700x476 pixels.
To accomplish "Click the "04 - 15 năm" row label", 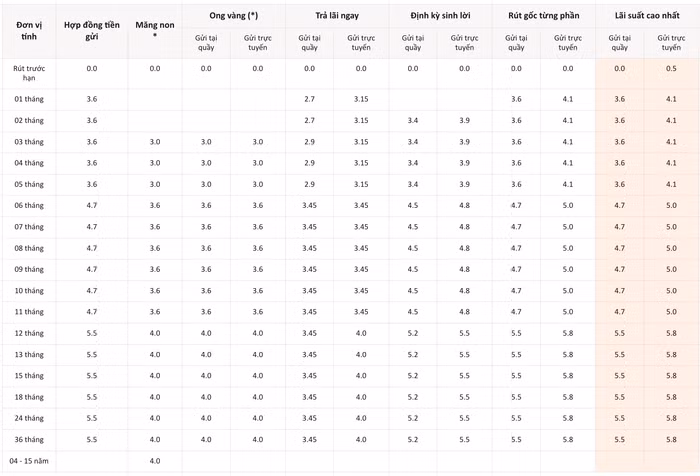I will click(x=28, y=460).
